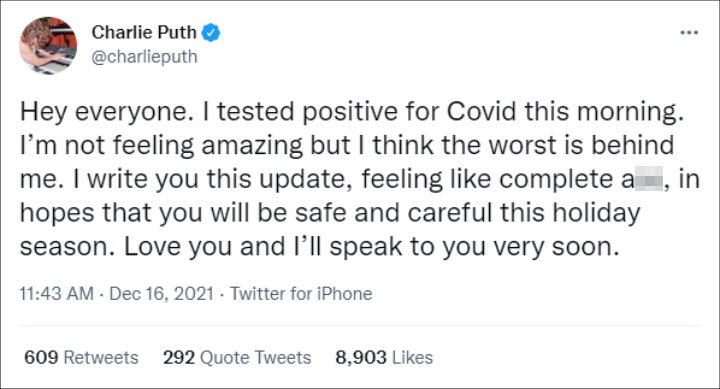Image resolution: width=720 pixels, height=389 pixels.
Task: Click the word "Covid" in the tweet
Action: point(481,111)
